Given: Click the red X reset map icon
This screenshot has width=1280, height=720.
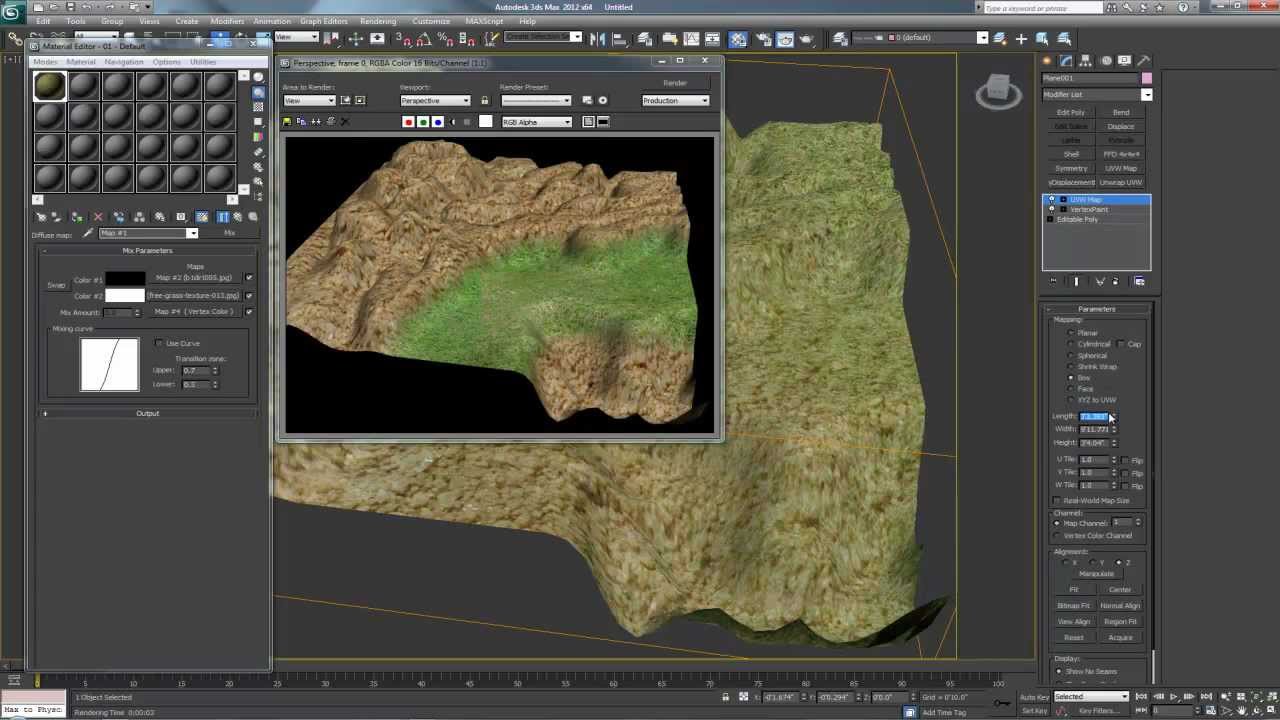Looking at the screenshot, I should (98, 217).
